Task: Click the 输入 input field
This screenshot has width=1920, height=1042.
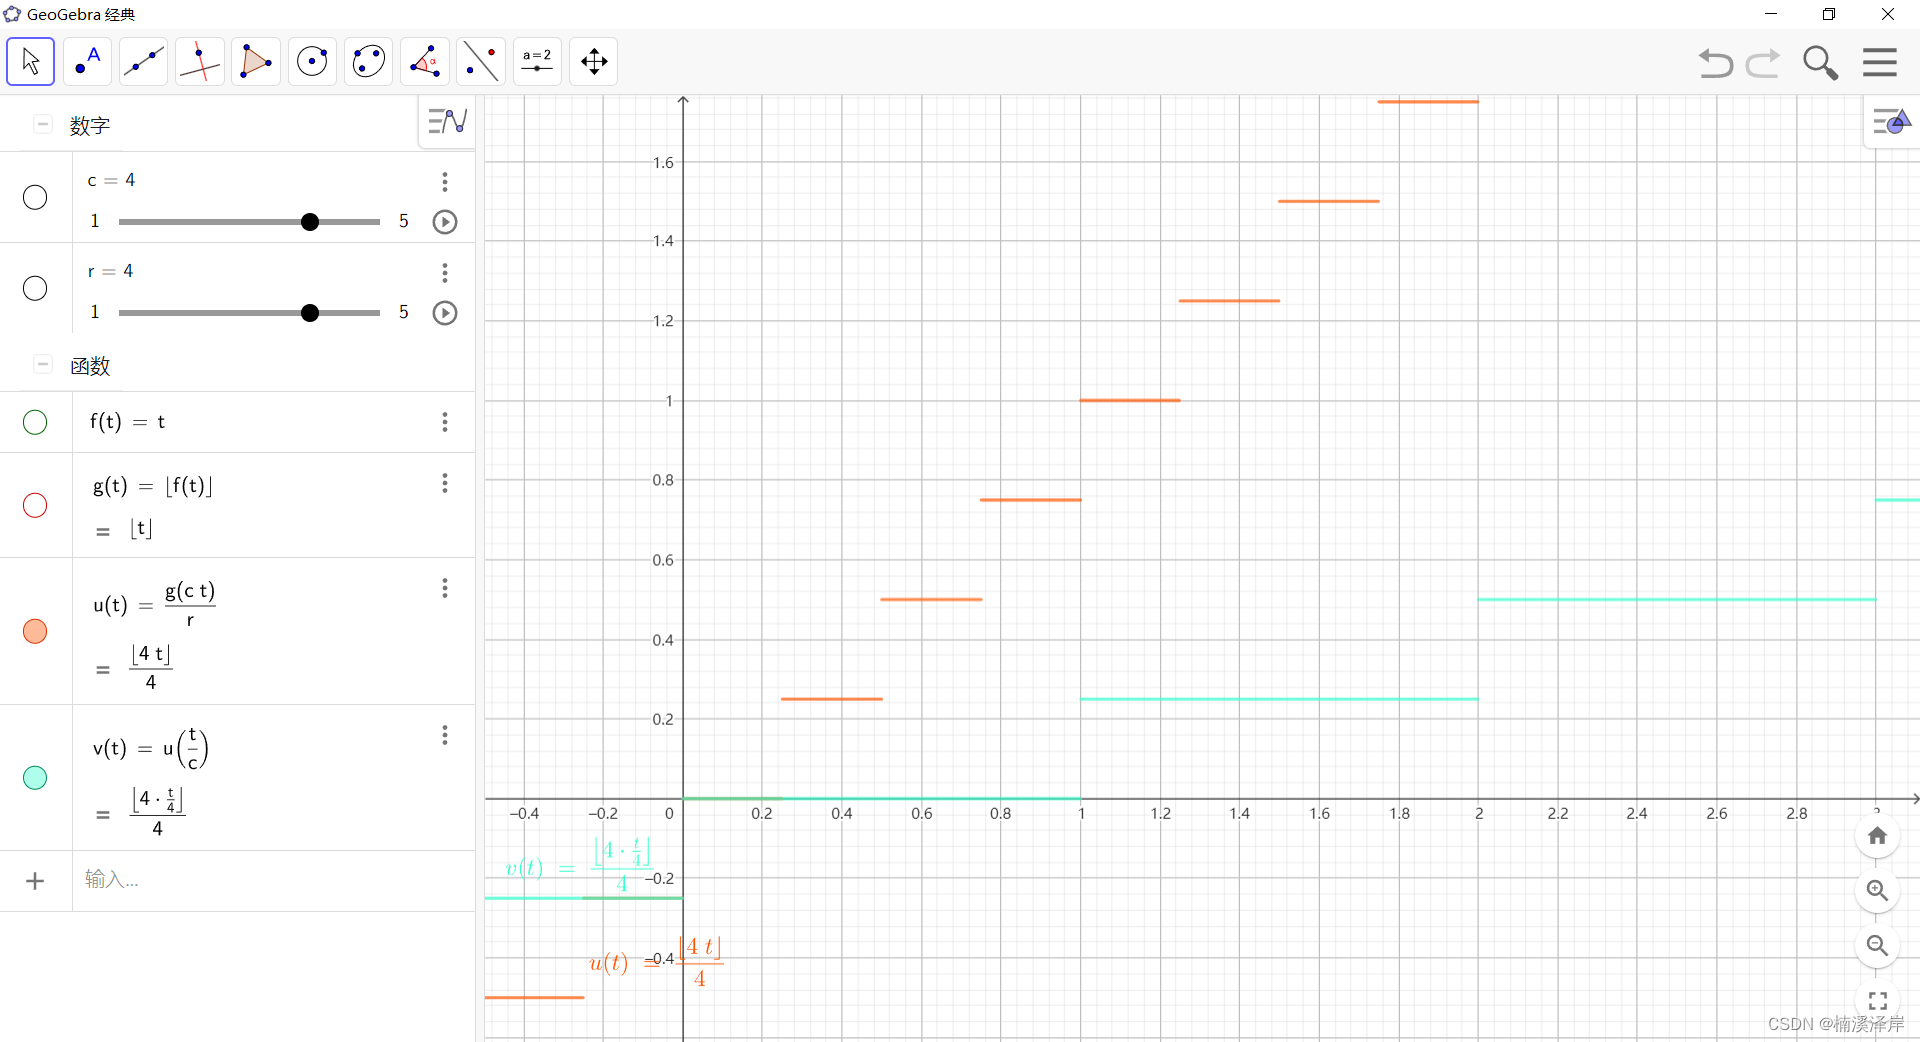Action: click(x=273, y=880)
